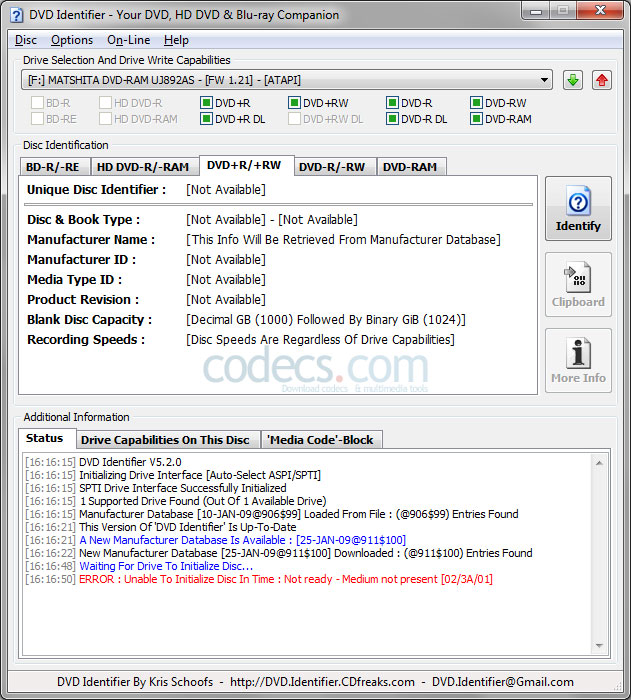Switch to the HD DVD-R/-RAM tab

coord(145,167)
